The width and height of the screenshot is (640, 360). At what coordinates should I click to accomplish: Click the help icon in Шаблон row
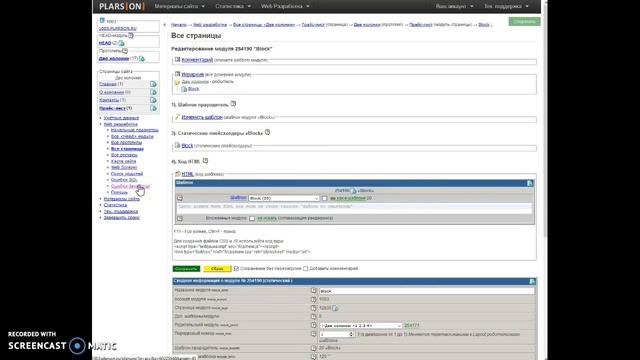pyautogui.click(x=180, y=198)
